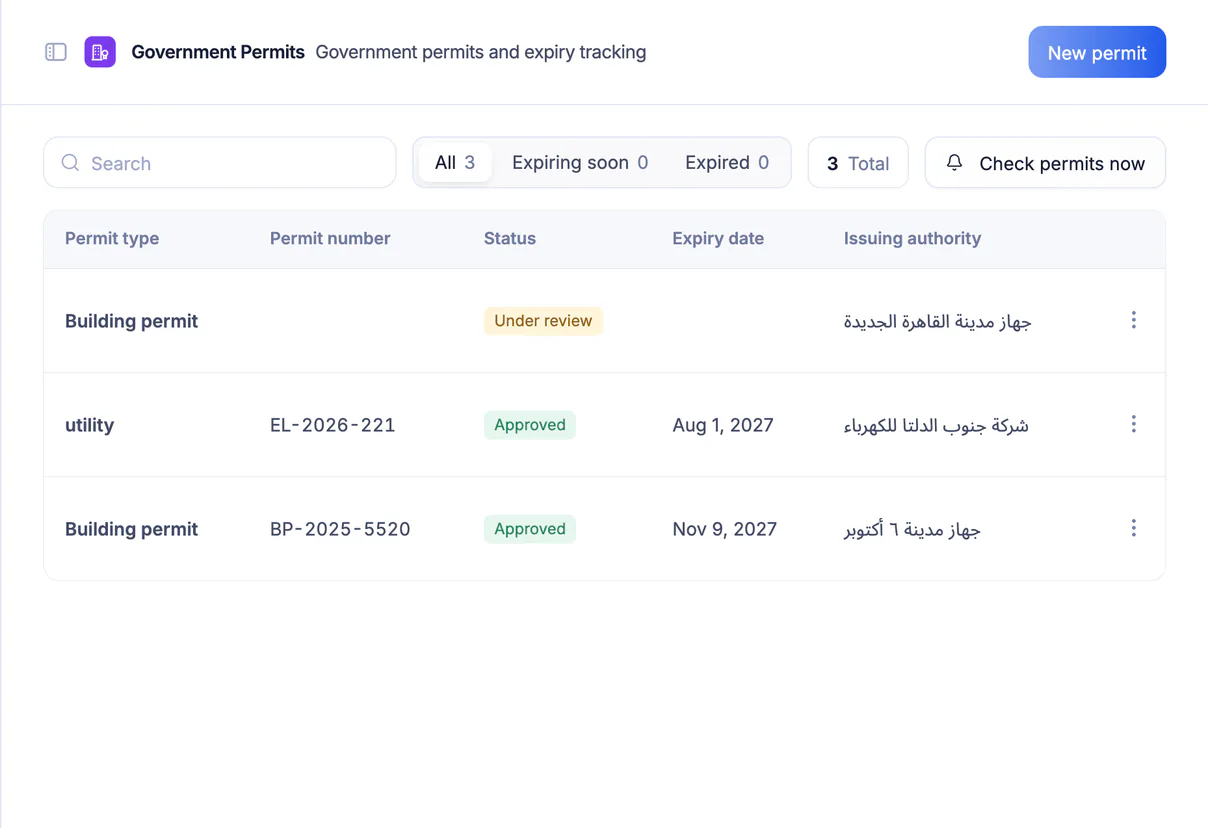Viewport: 1208px width, 828px height.
Task: Click the Issuing authority column header
Action: coord(912,238)
